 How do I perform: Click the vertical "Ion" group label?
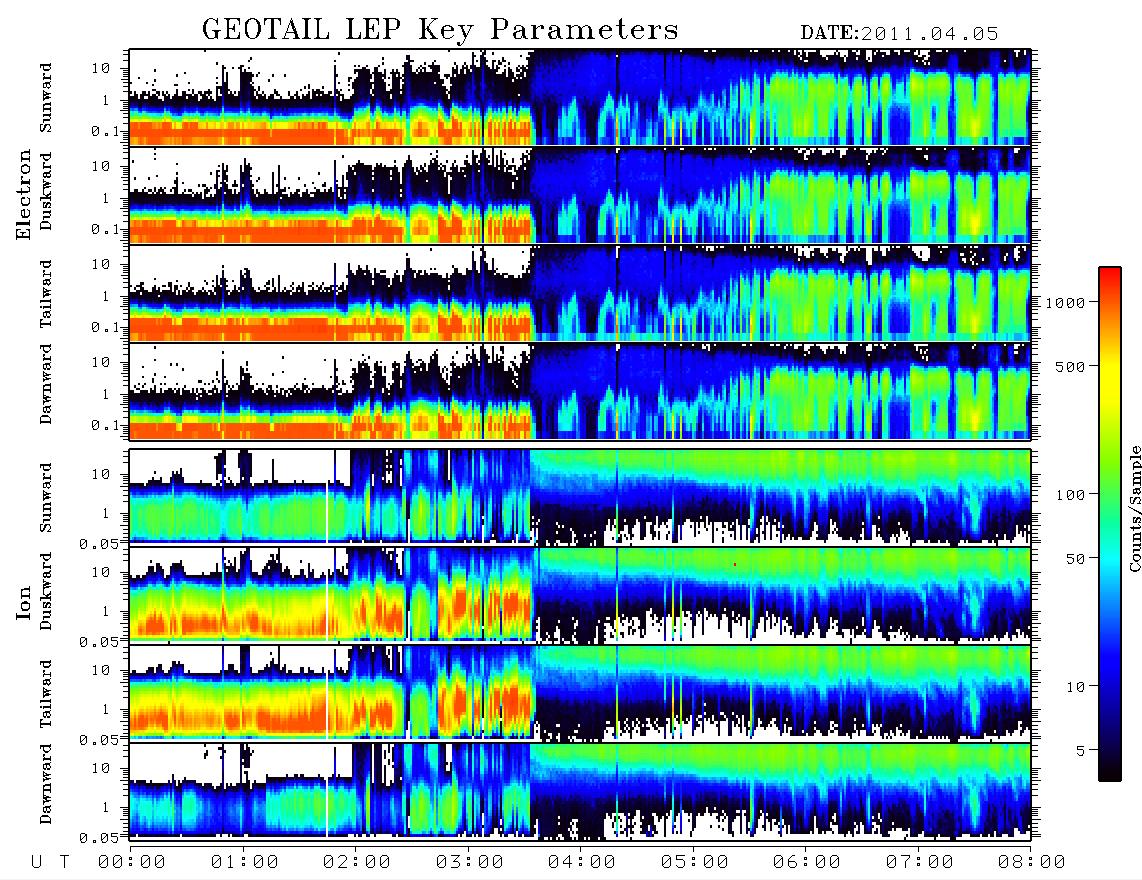24,602
